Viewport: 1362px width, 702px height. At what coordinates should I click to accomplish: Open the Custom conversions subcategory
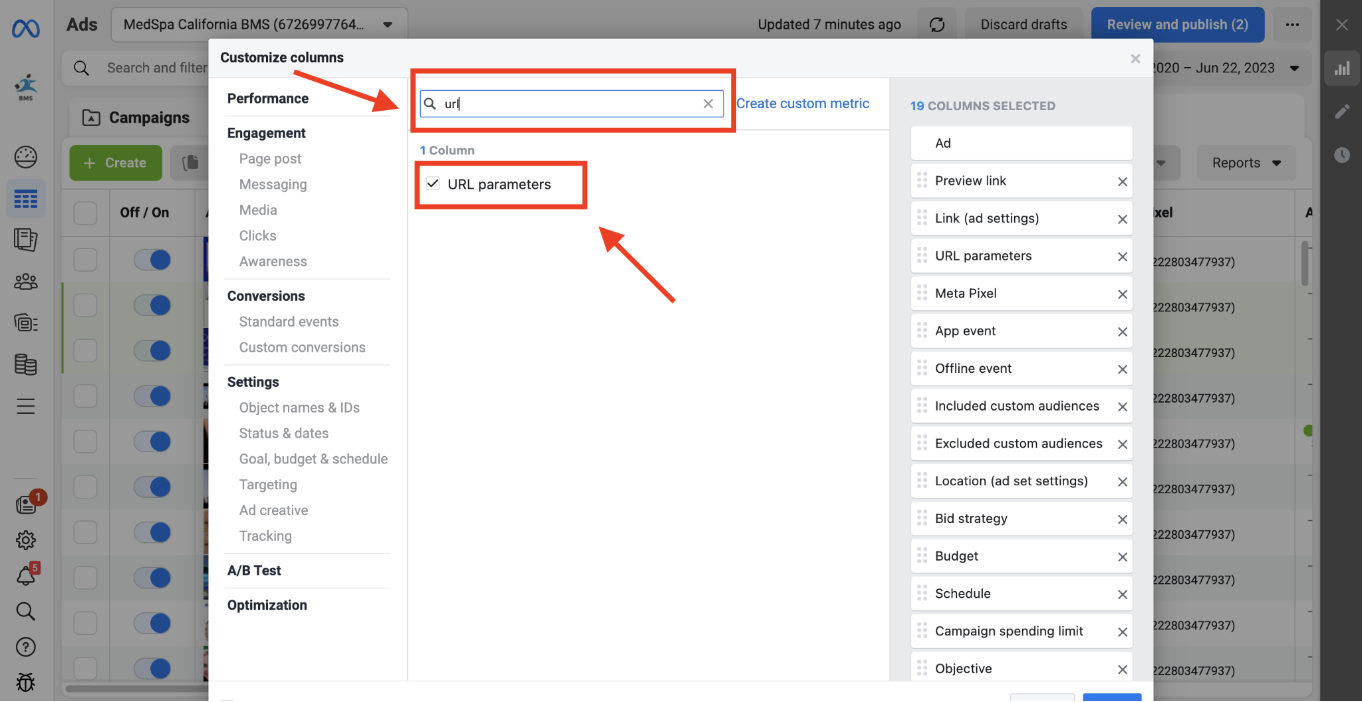[302, 347]
